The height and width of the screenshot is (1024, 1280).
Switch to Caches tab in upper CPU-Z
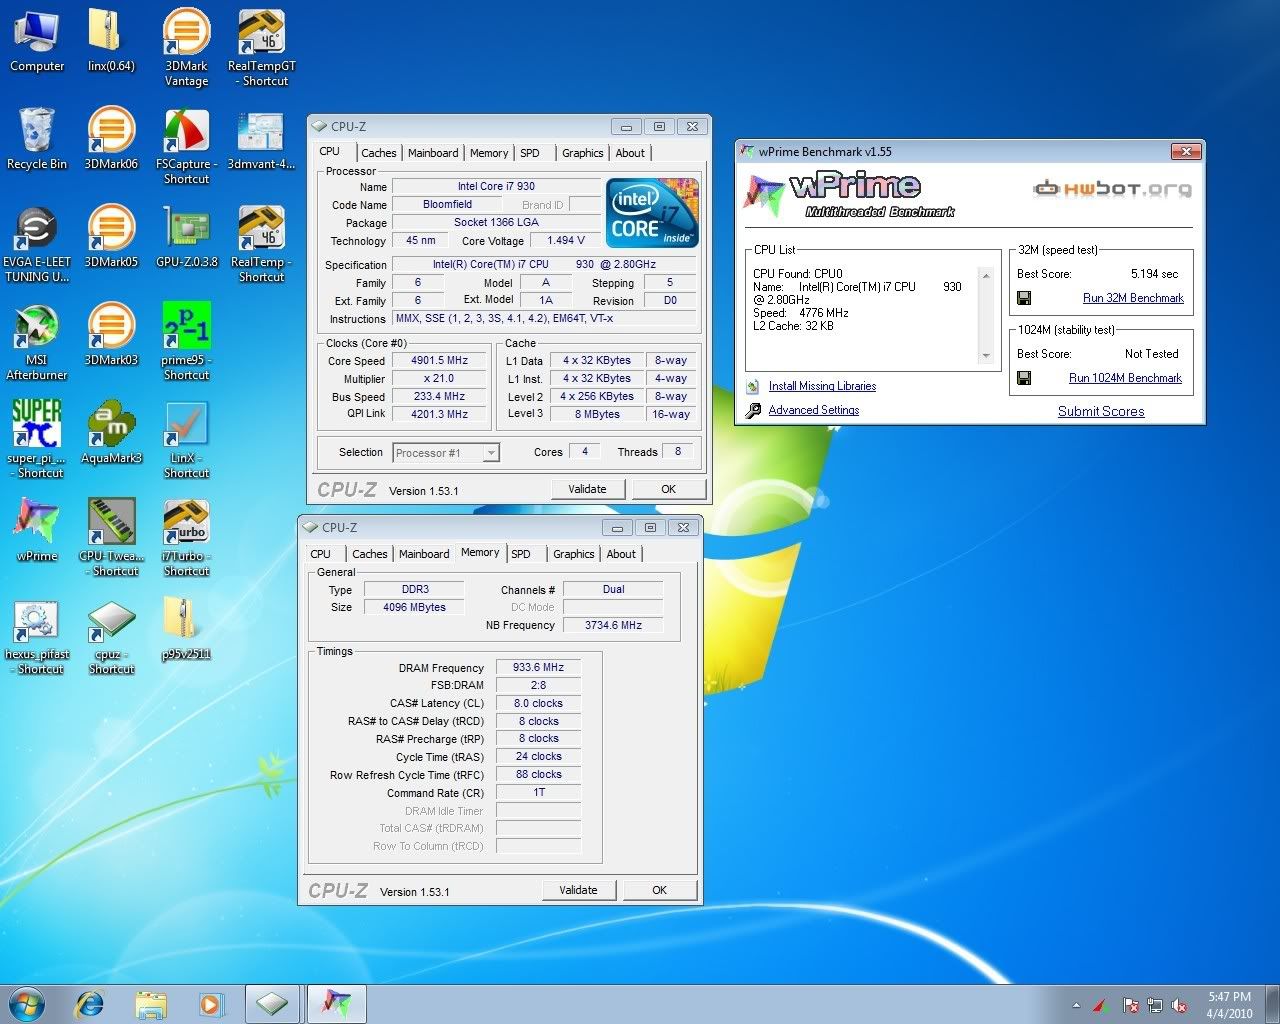tap(379, 153)
